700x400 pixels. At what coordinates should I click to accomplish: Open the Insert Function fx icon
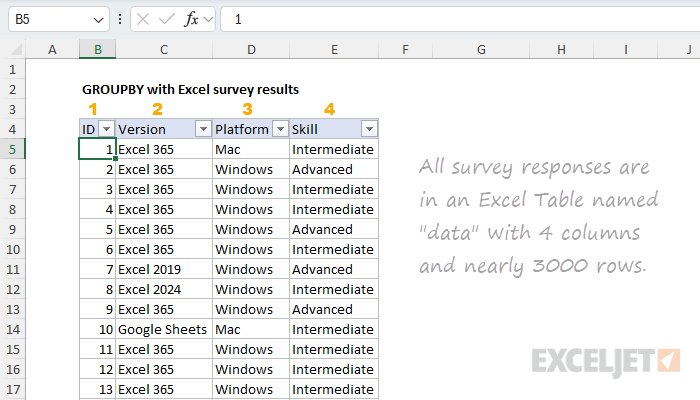pyautogui.click(x=192, y=19)
